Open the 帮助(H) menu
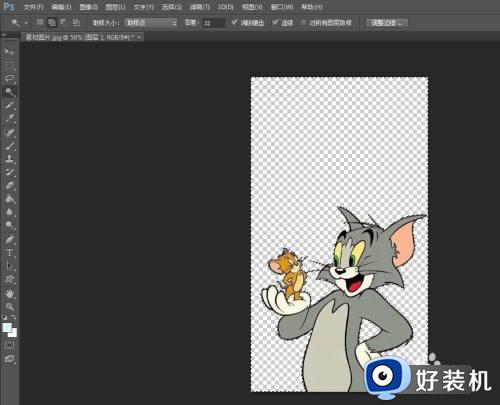500x405 pixels. pyautogui.click(x=312, y=7)
